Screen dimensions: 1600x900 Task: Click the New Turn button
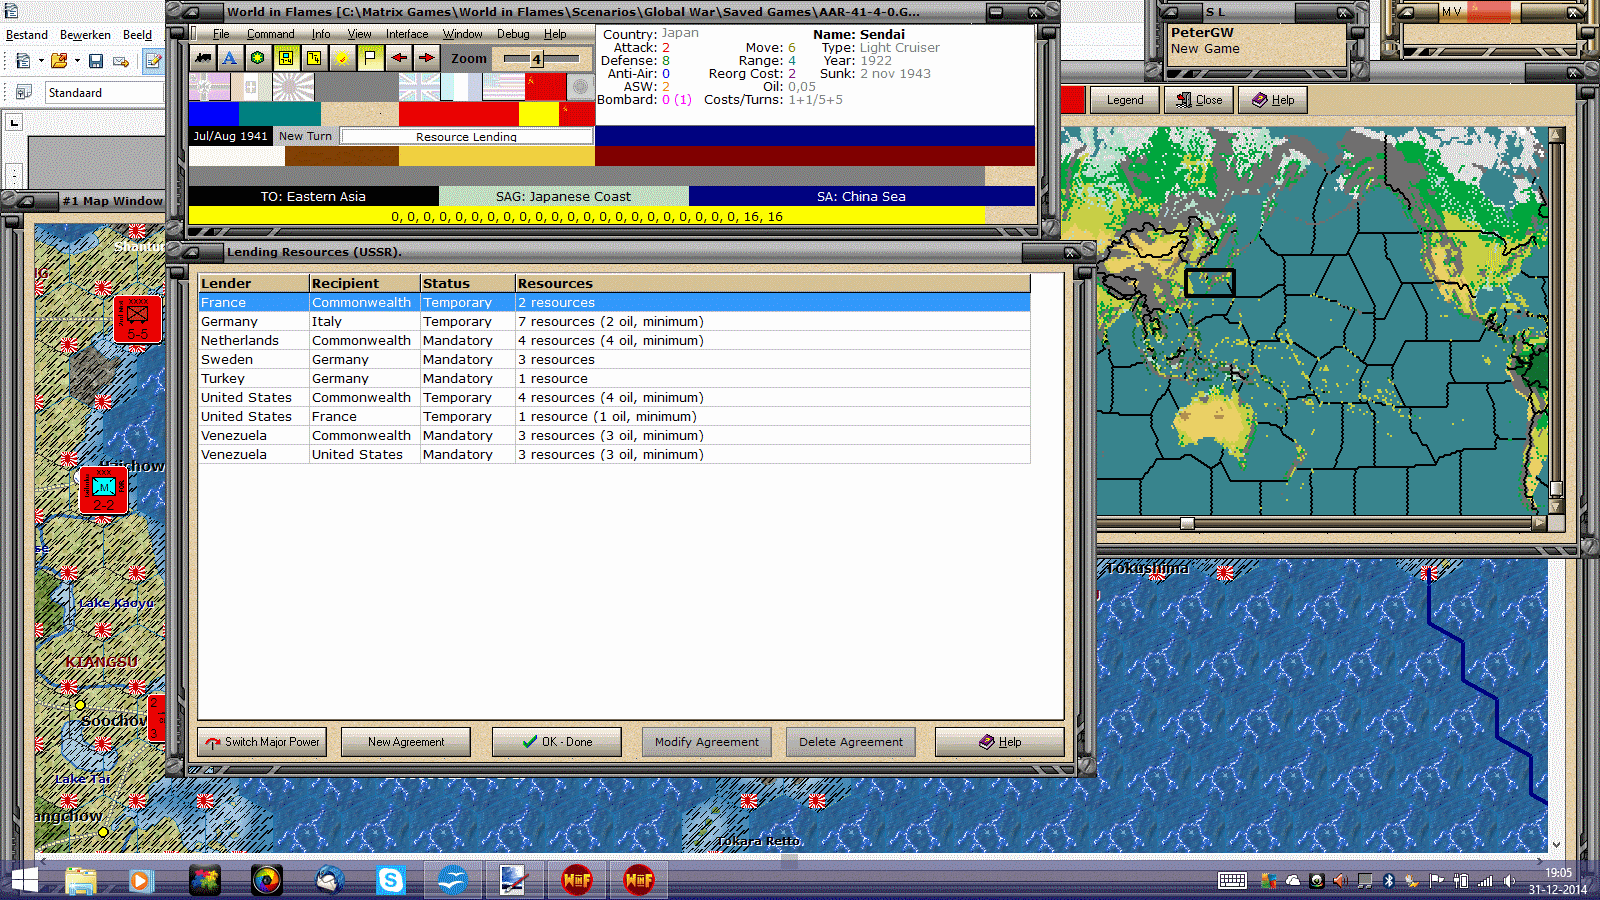click(305, 136)
